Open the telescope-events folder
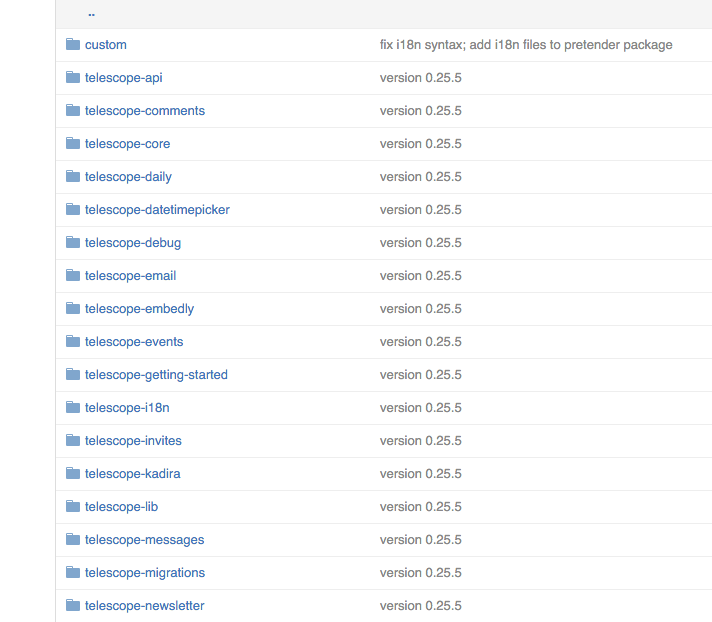Viewport: 712px width, 622px height. (134, 342)
